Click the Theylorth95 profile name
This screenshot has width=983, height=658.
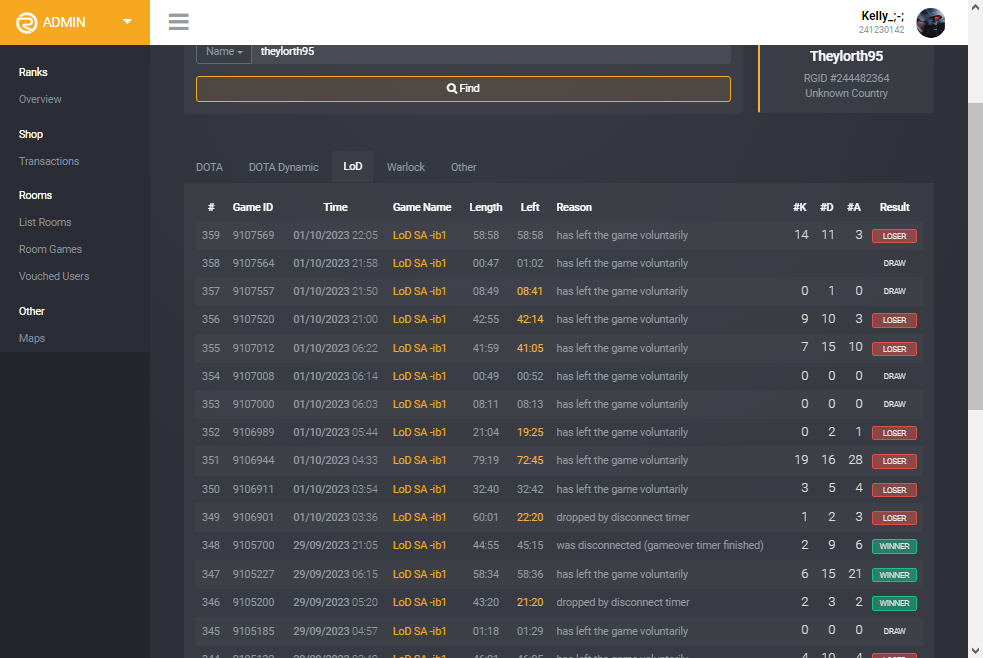[846, 56]
